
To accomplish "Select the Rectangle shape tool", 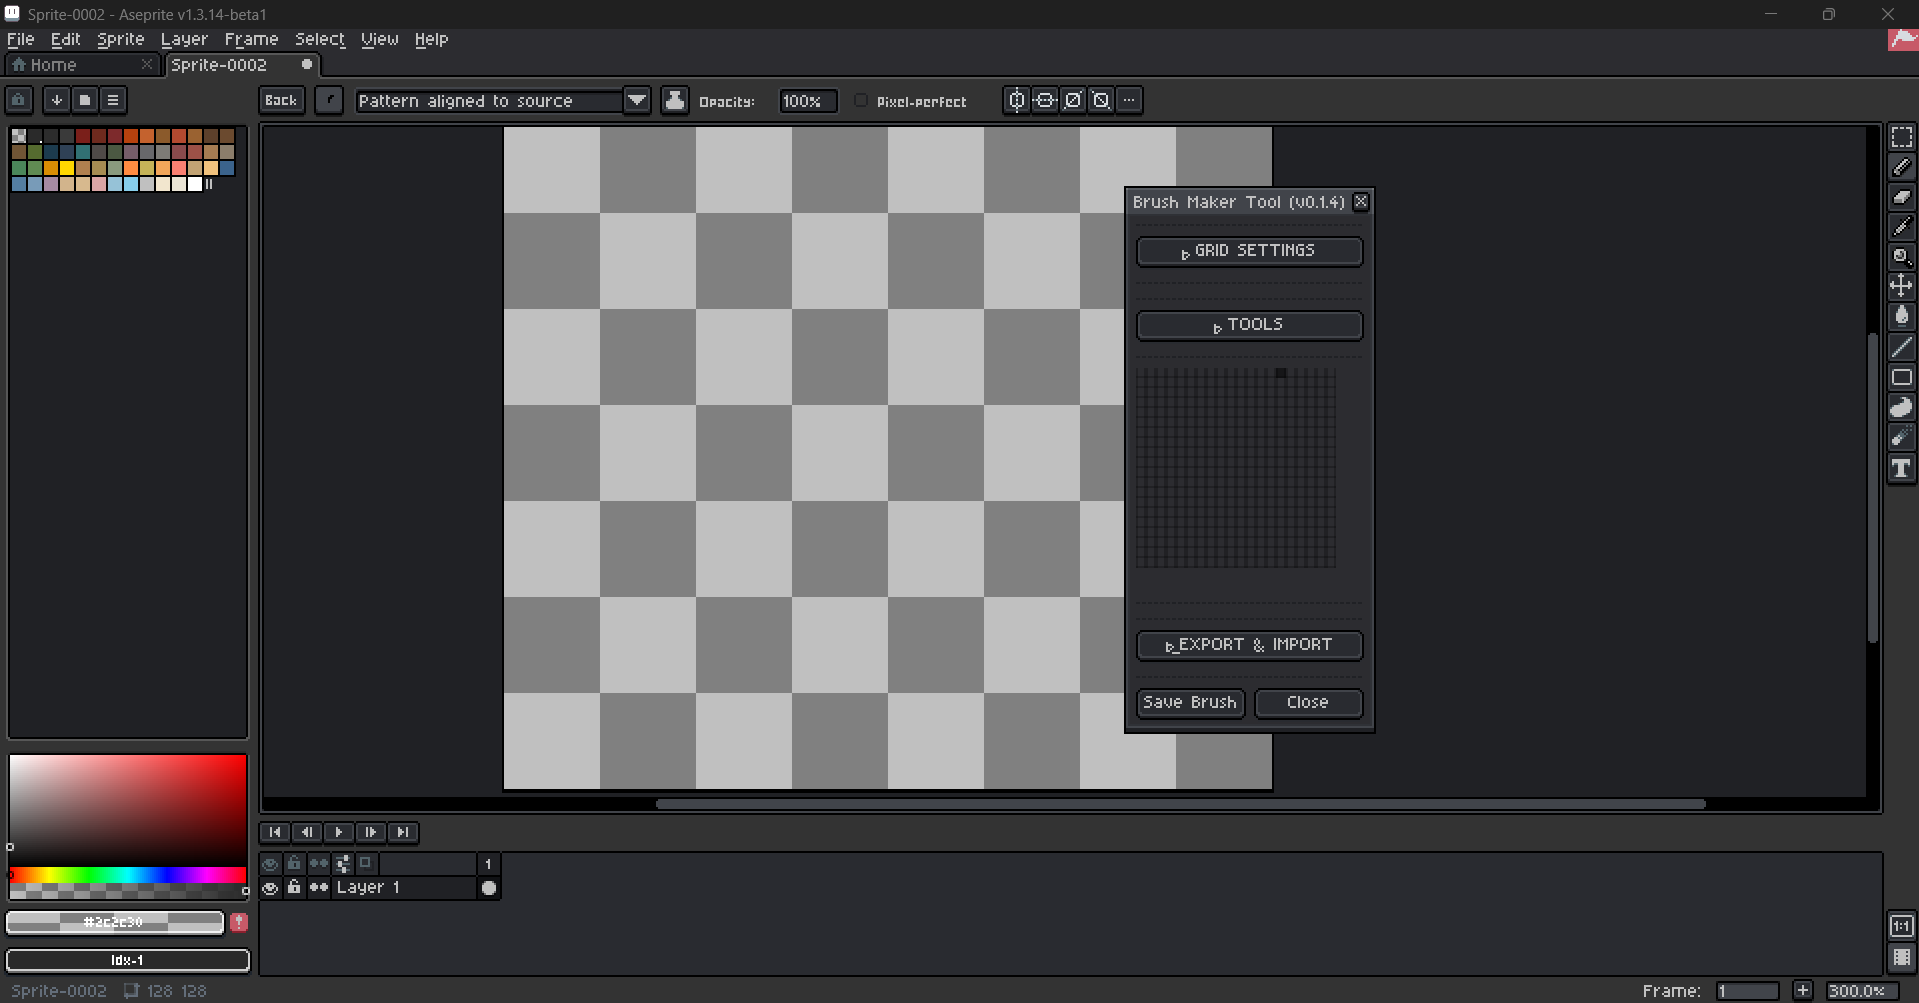I will point(1901,377).
